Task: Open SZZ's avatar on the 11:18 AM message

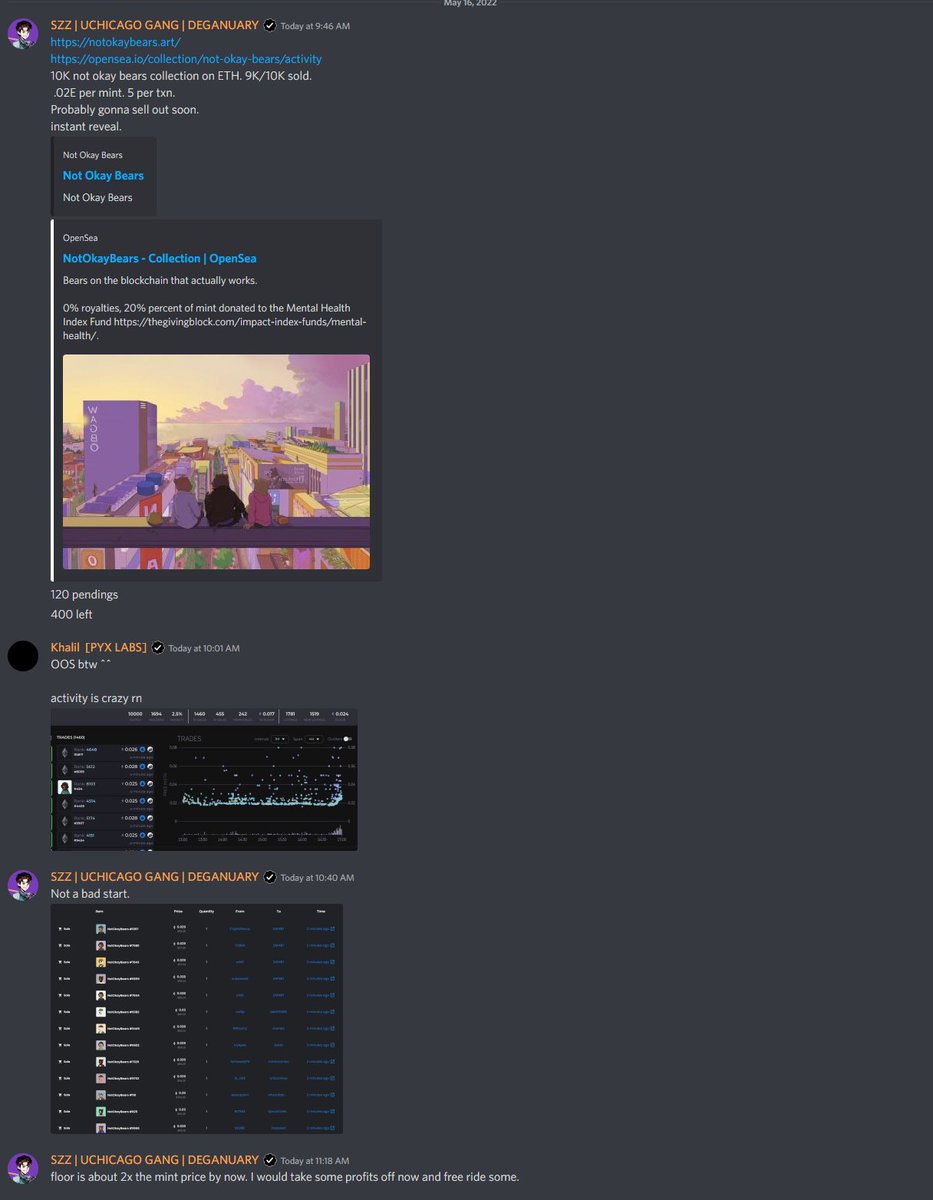Action: (x=23, y=1169)
